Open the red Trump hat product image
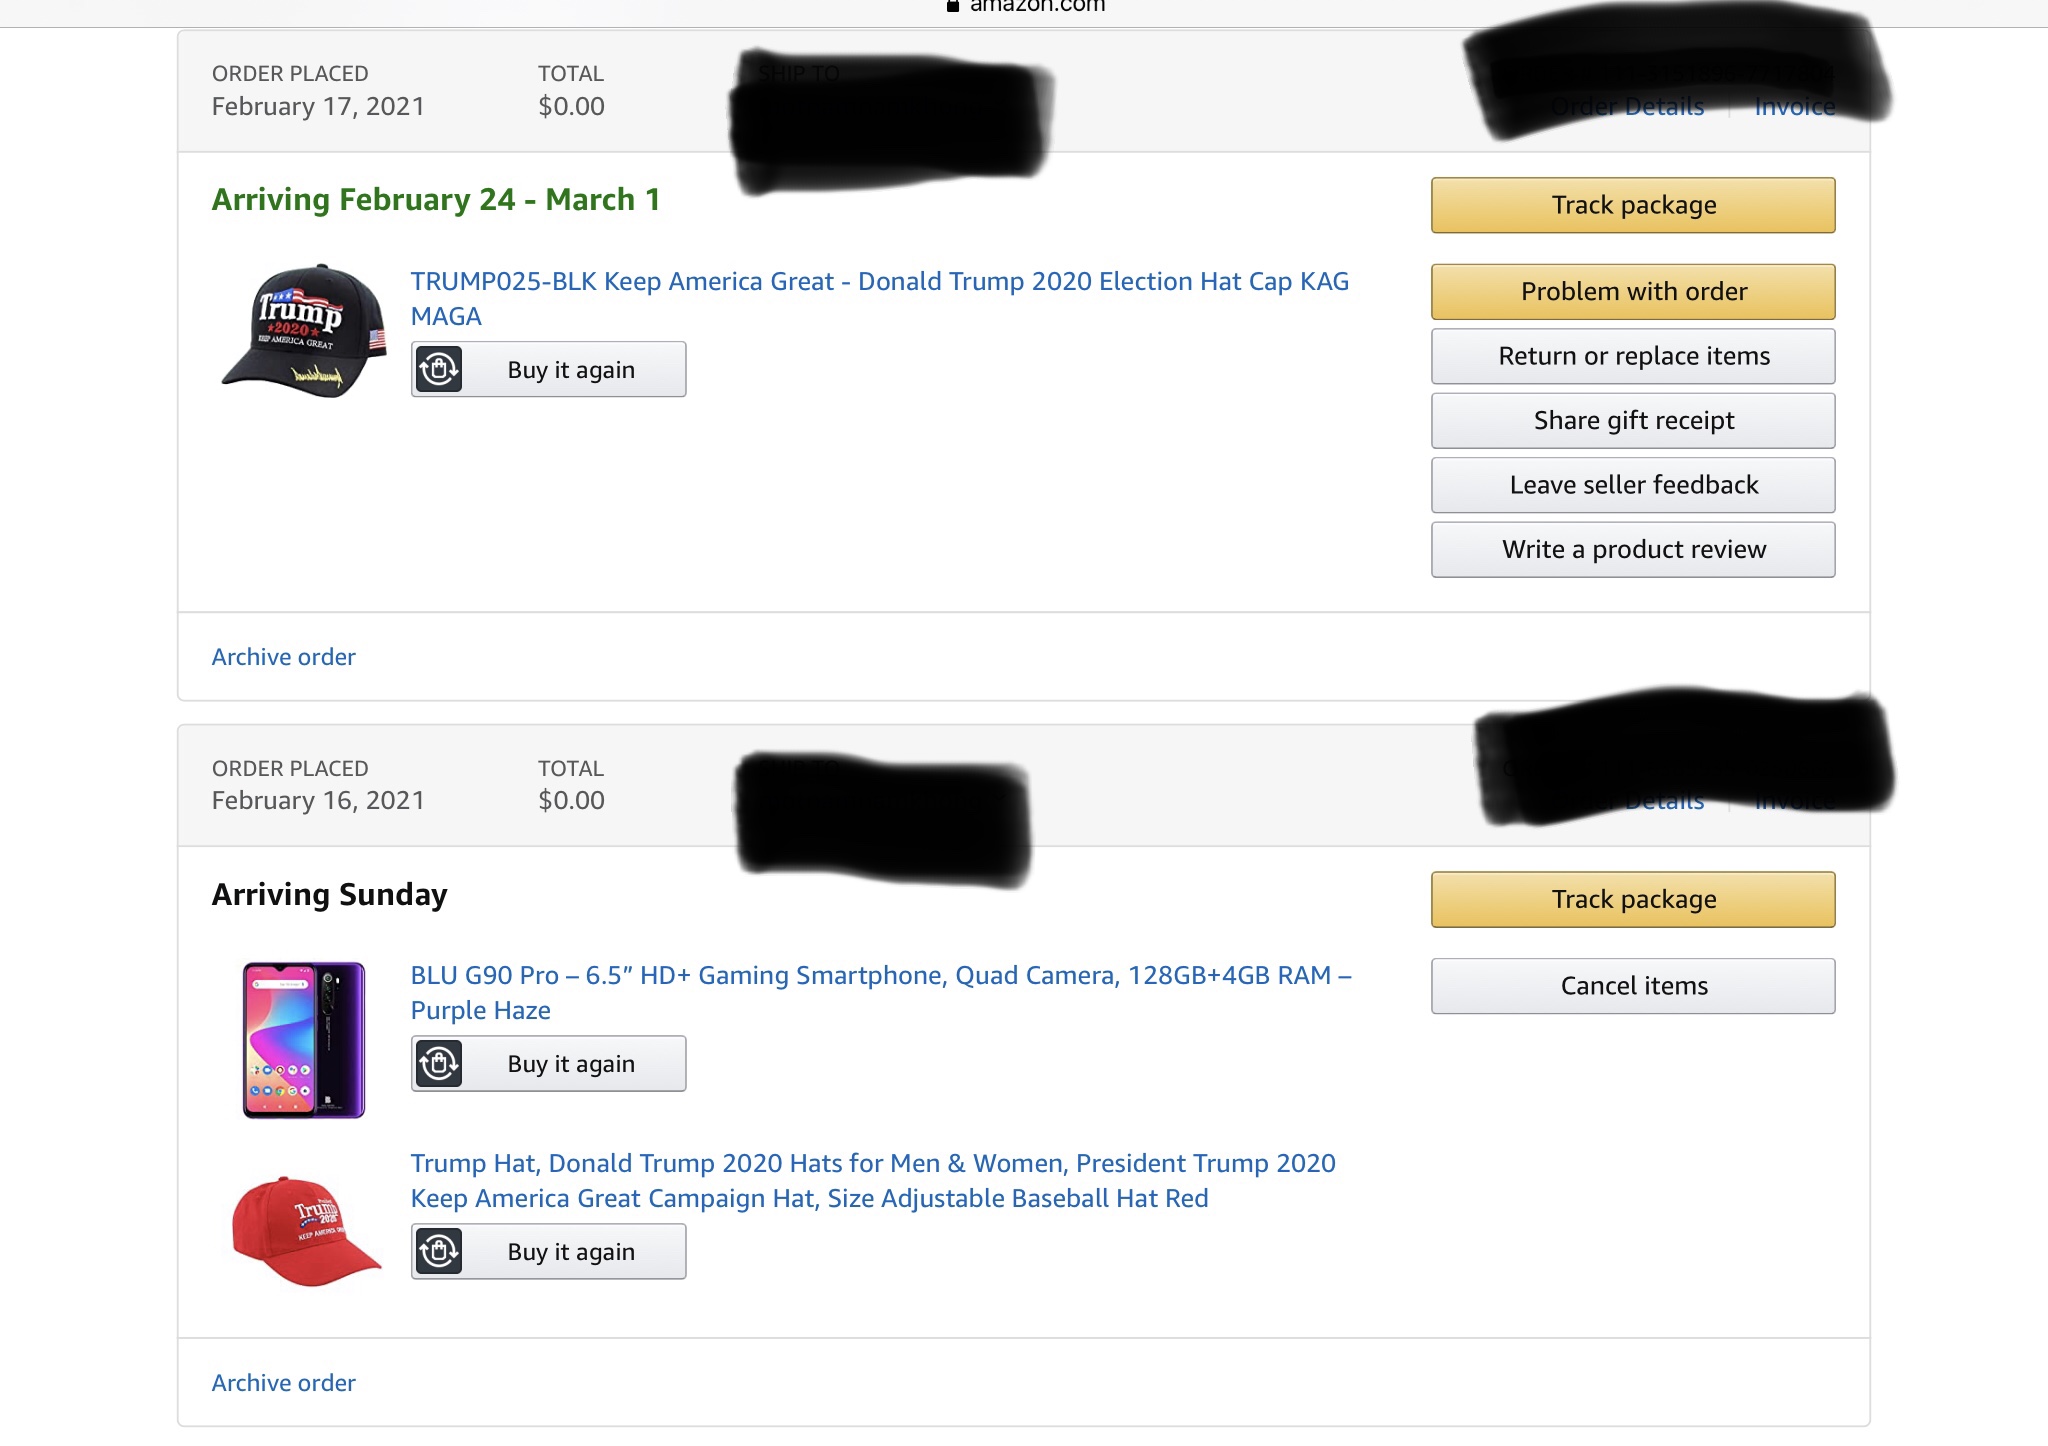This screenshot has height=1446, width=2048. coord(306,1230)
